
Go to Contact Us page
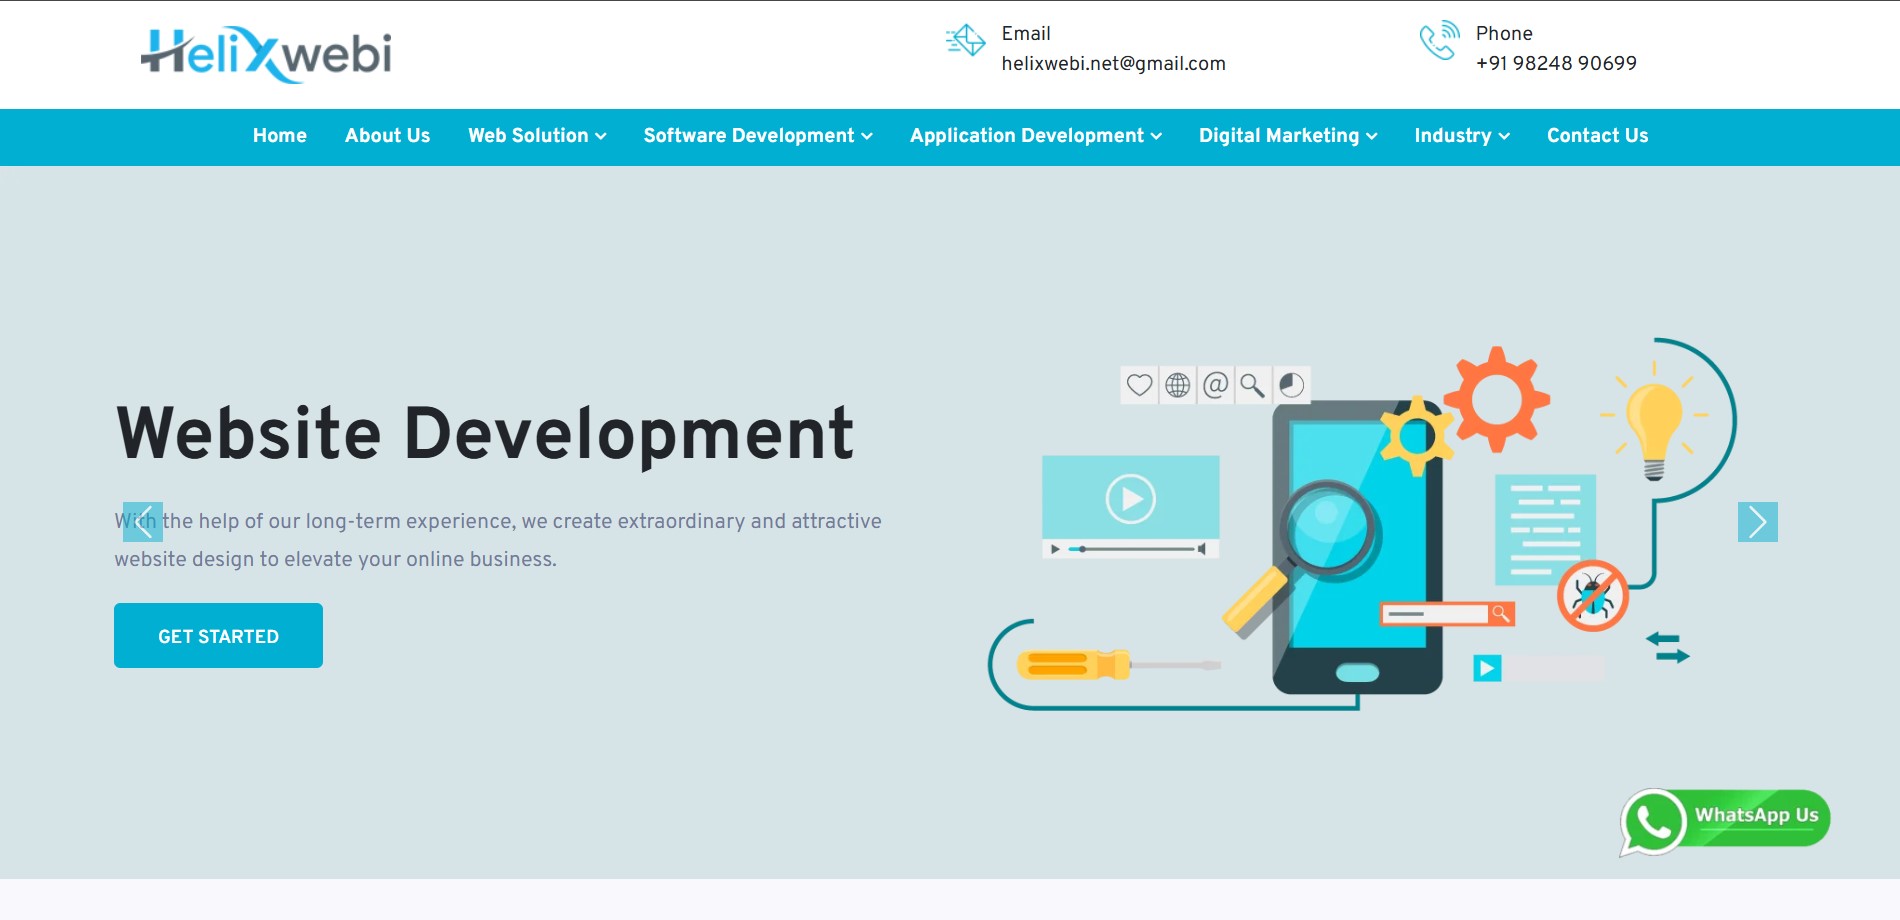click(1597, 136)
